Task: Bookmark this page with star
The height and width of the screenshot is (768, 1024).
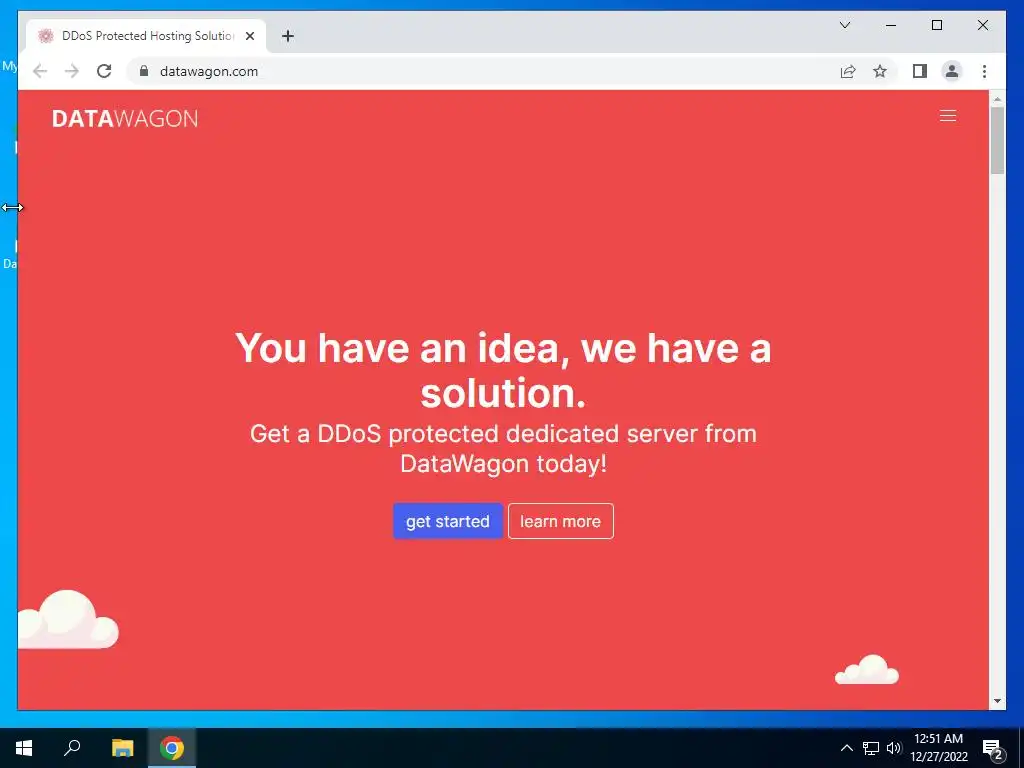Action: click(880, 71)
